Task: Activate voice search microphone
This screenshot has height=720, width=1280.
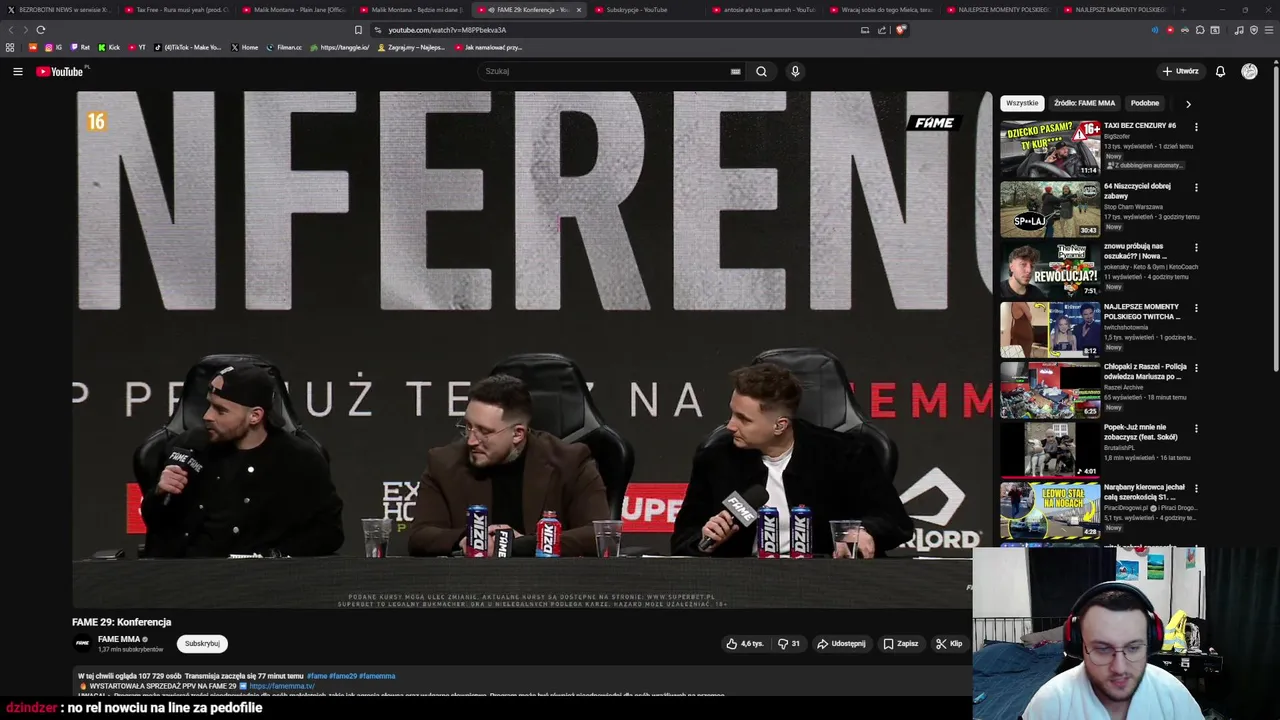Action: click(795, 71)
